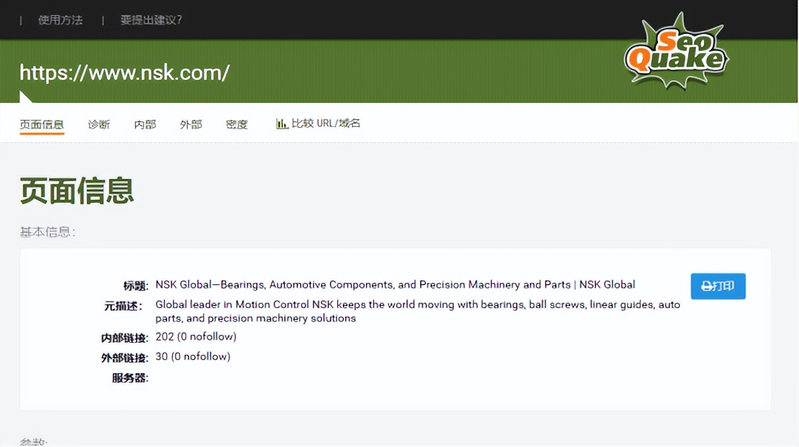Open the 要提出建议? feedback link

[151, 20]
